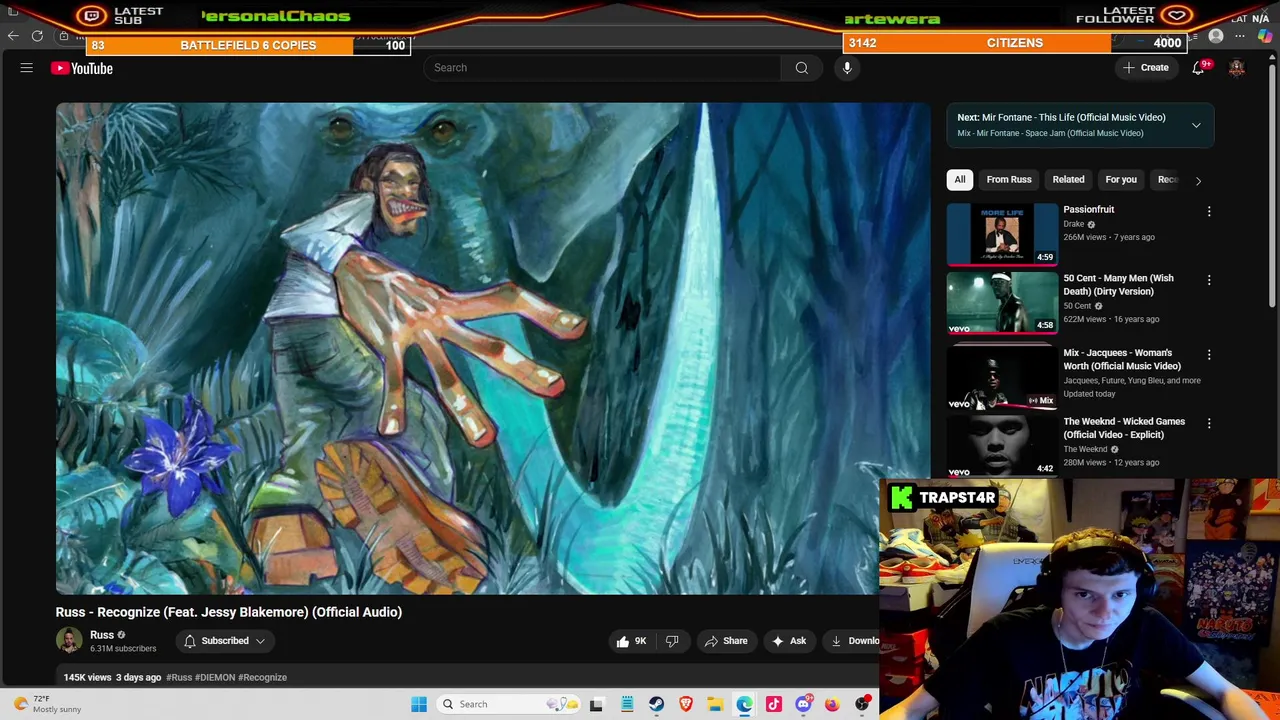Switch to Edge browser on the taskbar
Screen dimensions: 1280x720
[x=744, y=704]
